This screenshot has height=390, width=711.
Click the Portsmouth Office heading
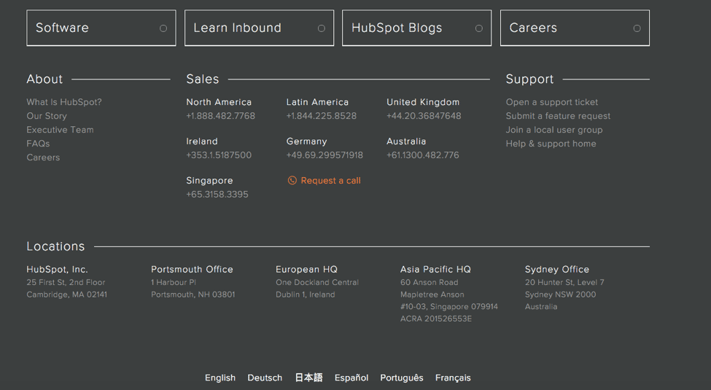(192, 269)
